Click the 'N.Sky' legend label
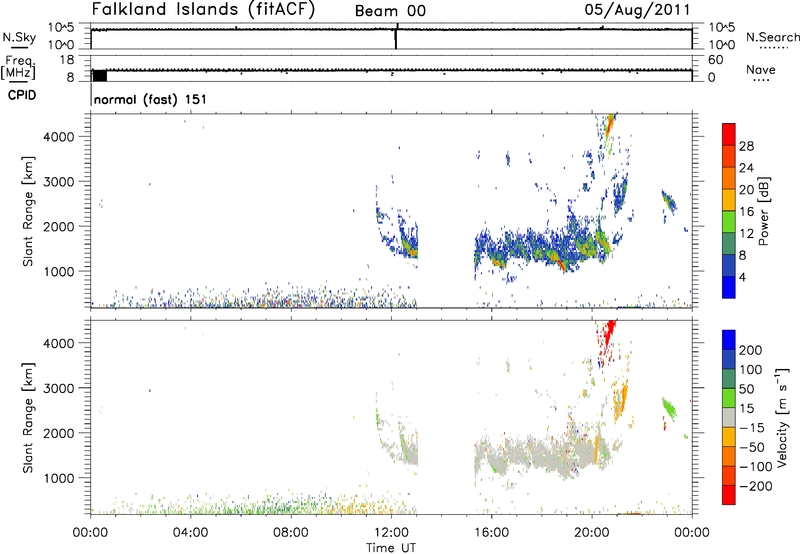The image size is (800, 554). coord(19,37)
